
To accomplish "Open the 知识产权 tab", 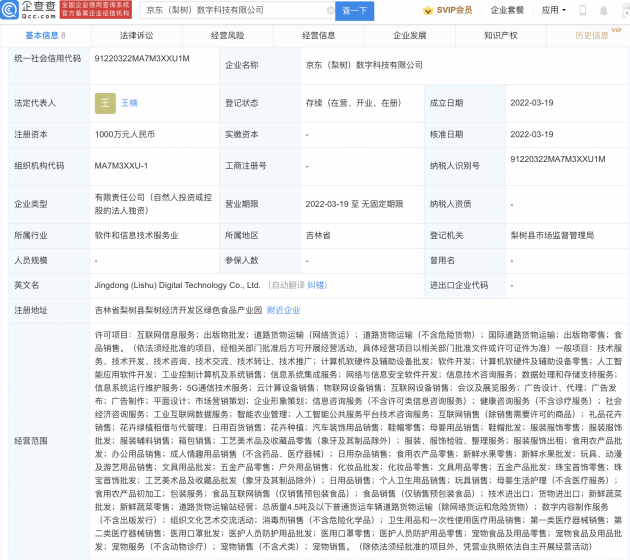I will coord(501,35).
